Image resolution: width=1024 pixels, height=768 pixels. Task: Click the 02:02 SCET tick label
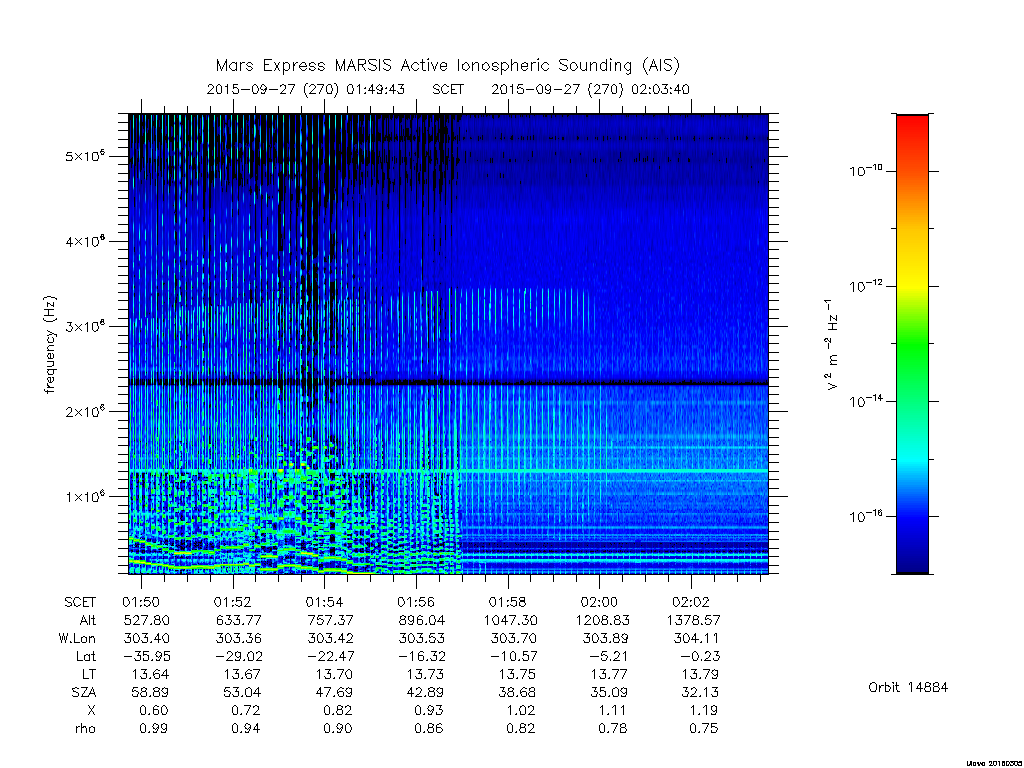point(690,602)
